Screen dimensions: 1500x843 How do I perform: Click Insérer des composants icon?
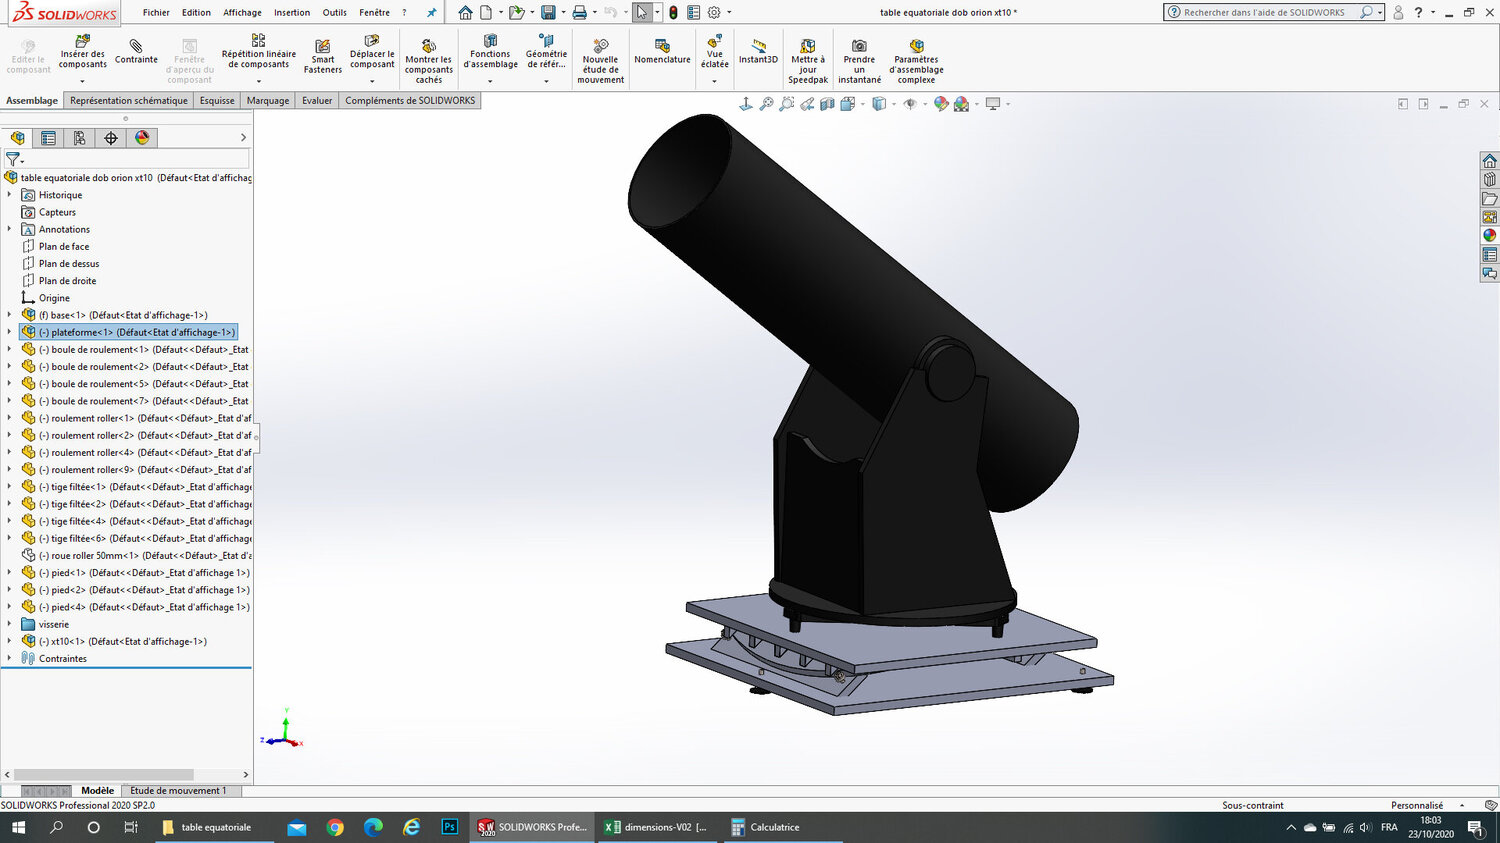point(82,41)
